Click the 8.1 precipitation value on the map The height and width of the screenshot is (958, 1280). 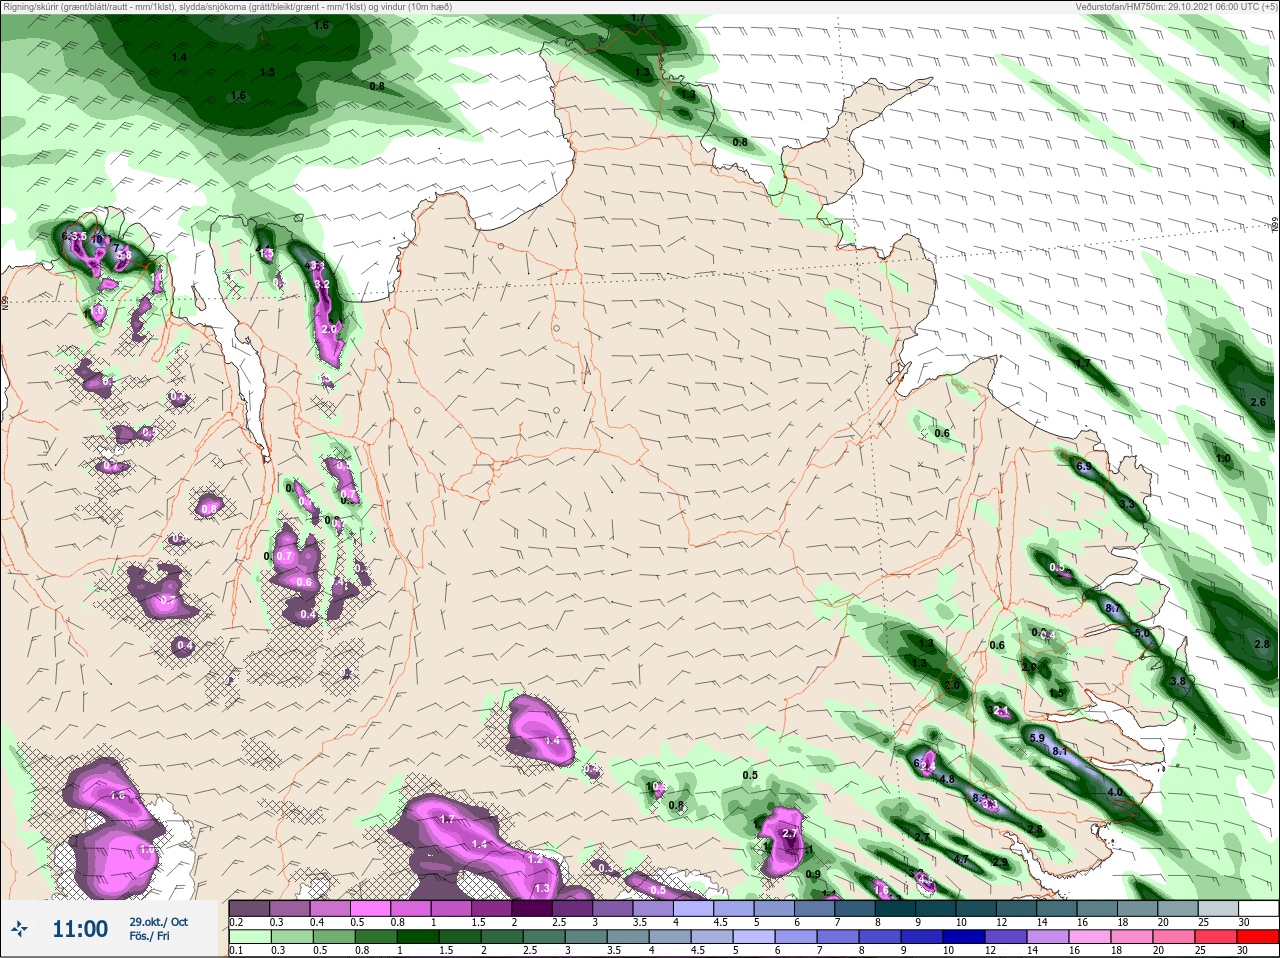point(1060,751)
